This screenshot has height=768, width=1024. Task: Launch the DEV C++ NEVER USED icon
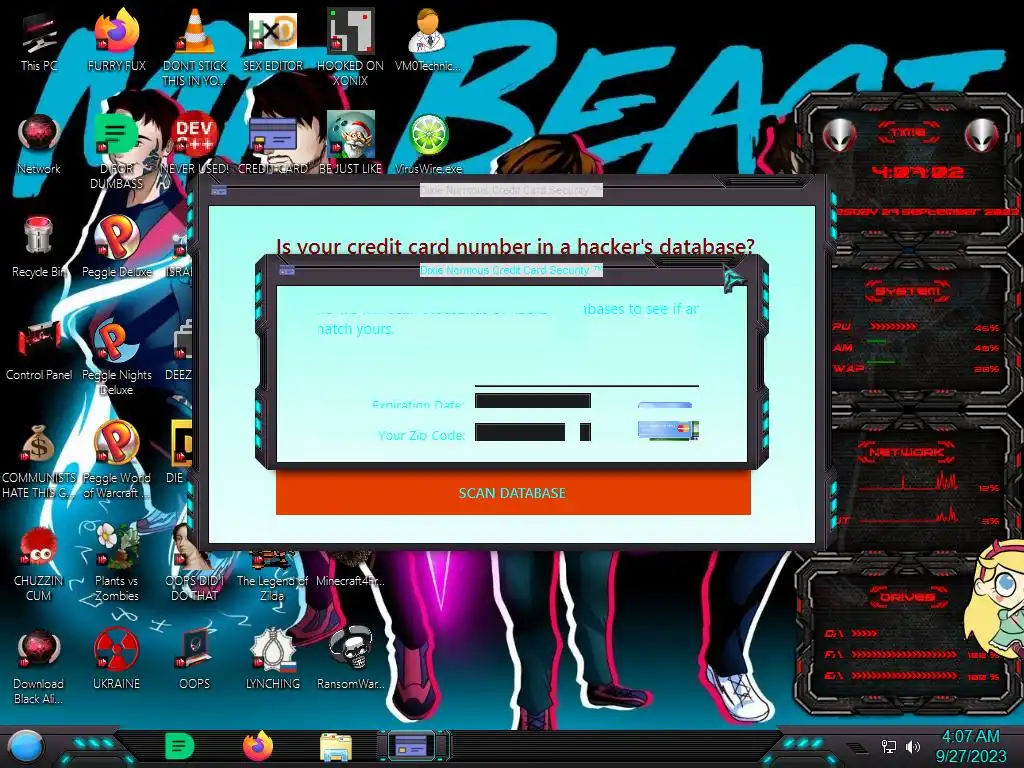[195, 144]
